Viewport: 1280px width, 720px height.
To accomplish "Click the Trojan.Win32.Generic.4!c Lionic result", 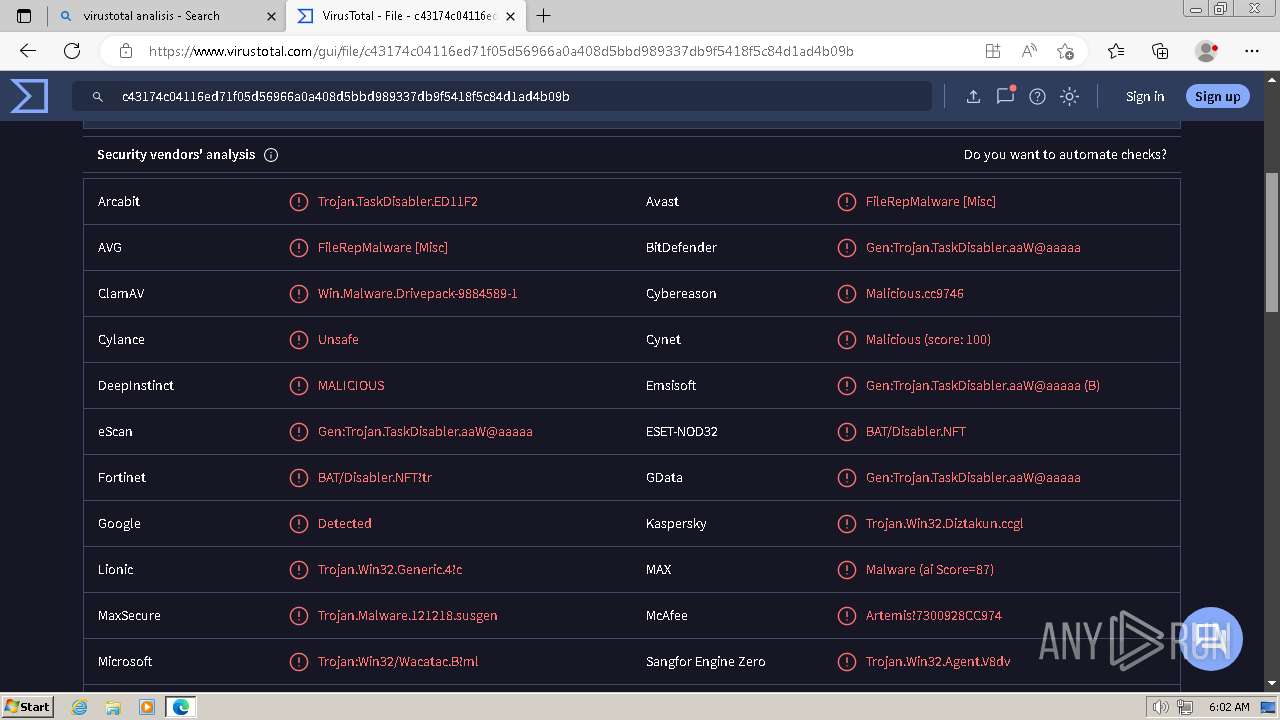I will pyautogui.click(x=390, y=570).
